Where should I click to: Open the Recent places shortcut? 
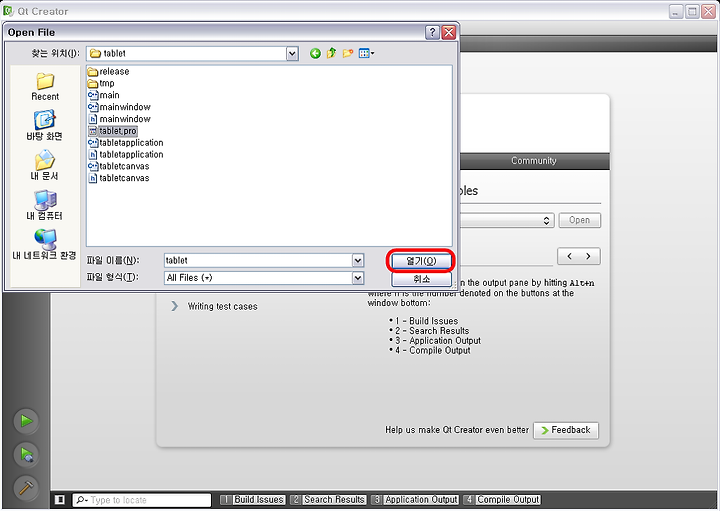45,87
